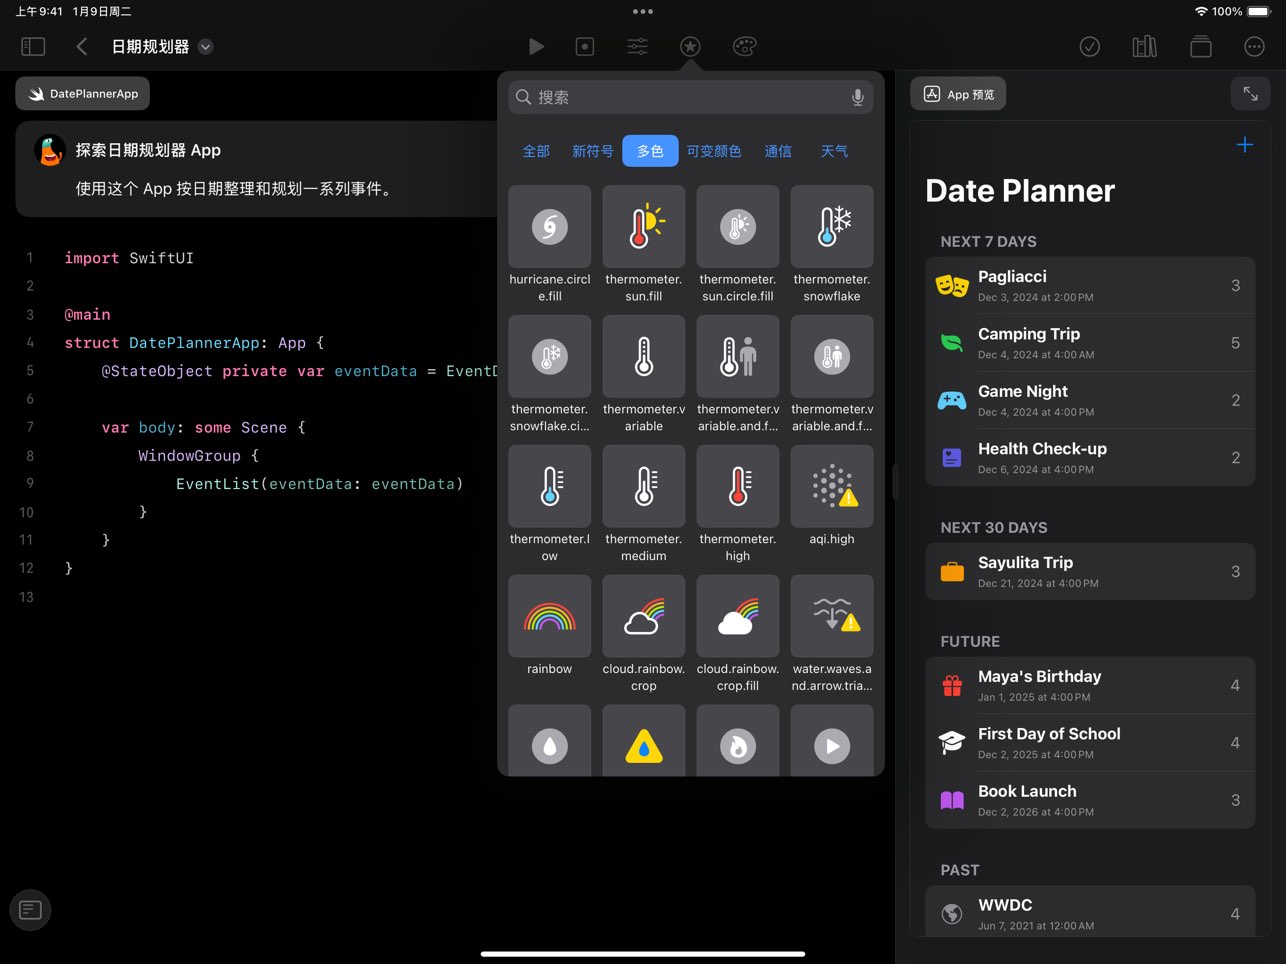
Task: Select the 天气 category tab
Action: (834, 151)
